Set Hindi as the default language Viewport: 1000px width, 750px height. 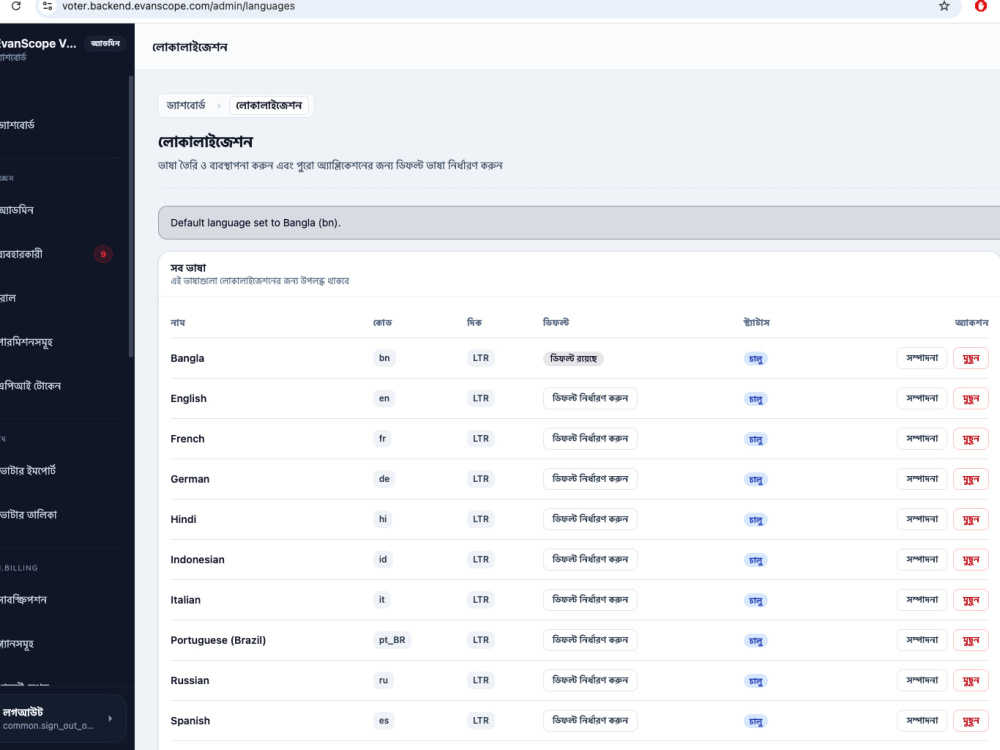click(590, 519)
